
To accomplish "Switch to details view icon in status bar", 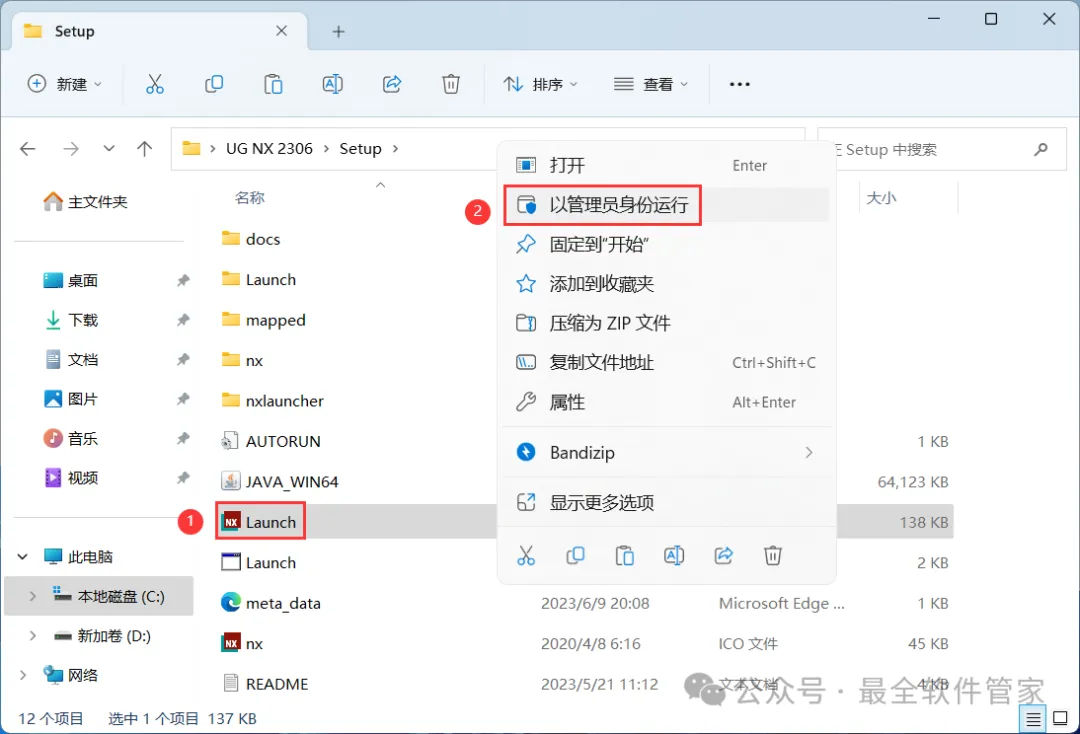I will 1033,720.
